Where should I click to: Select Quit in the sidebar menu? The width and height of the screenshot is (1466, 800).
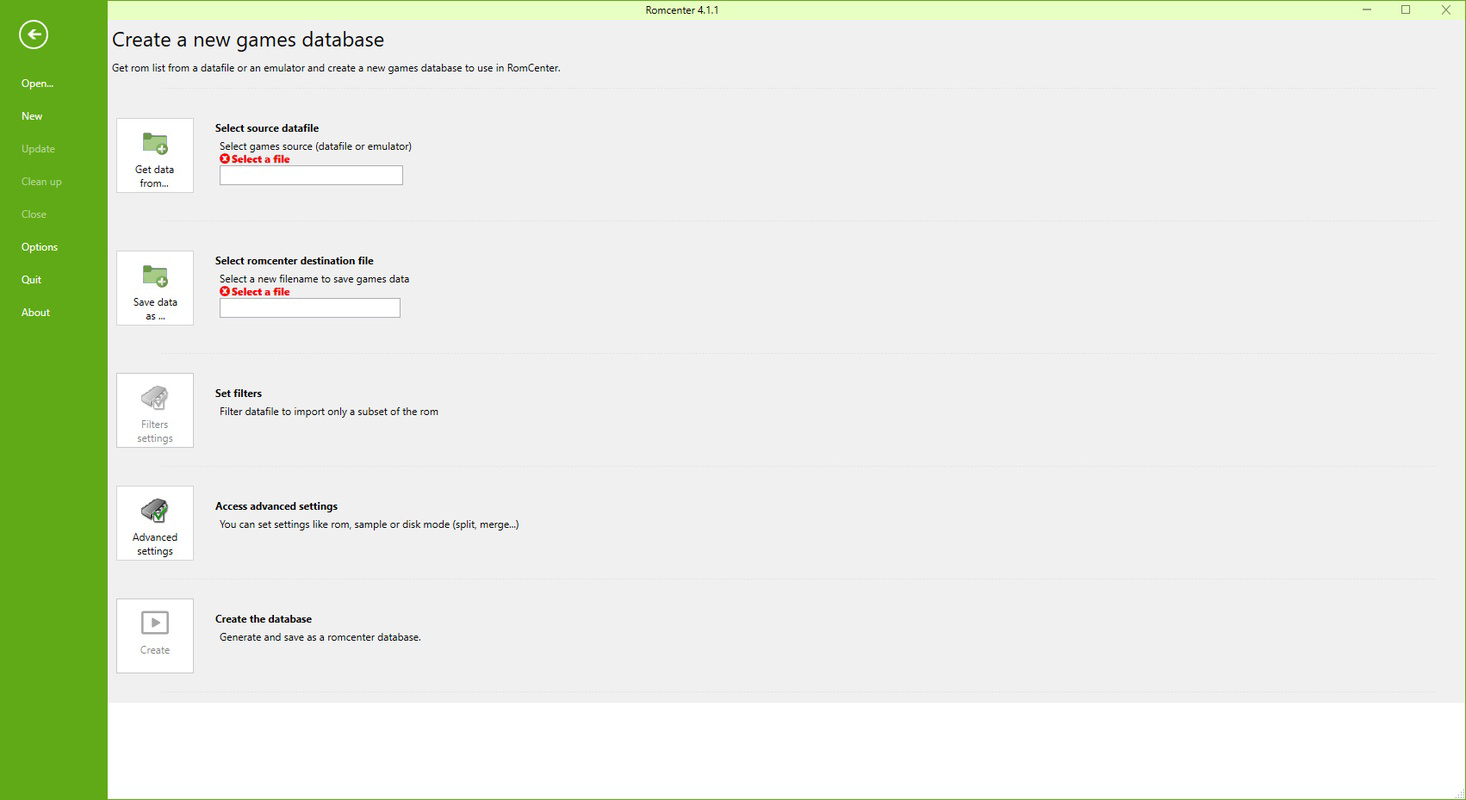(x=31, y=280)
